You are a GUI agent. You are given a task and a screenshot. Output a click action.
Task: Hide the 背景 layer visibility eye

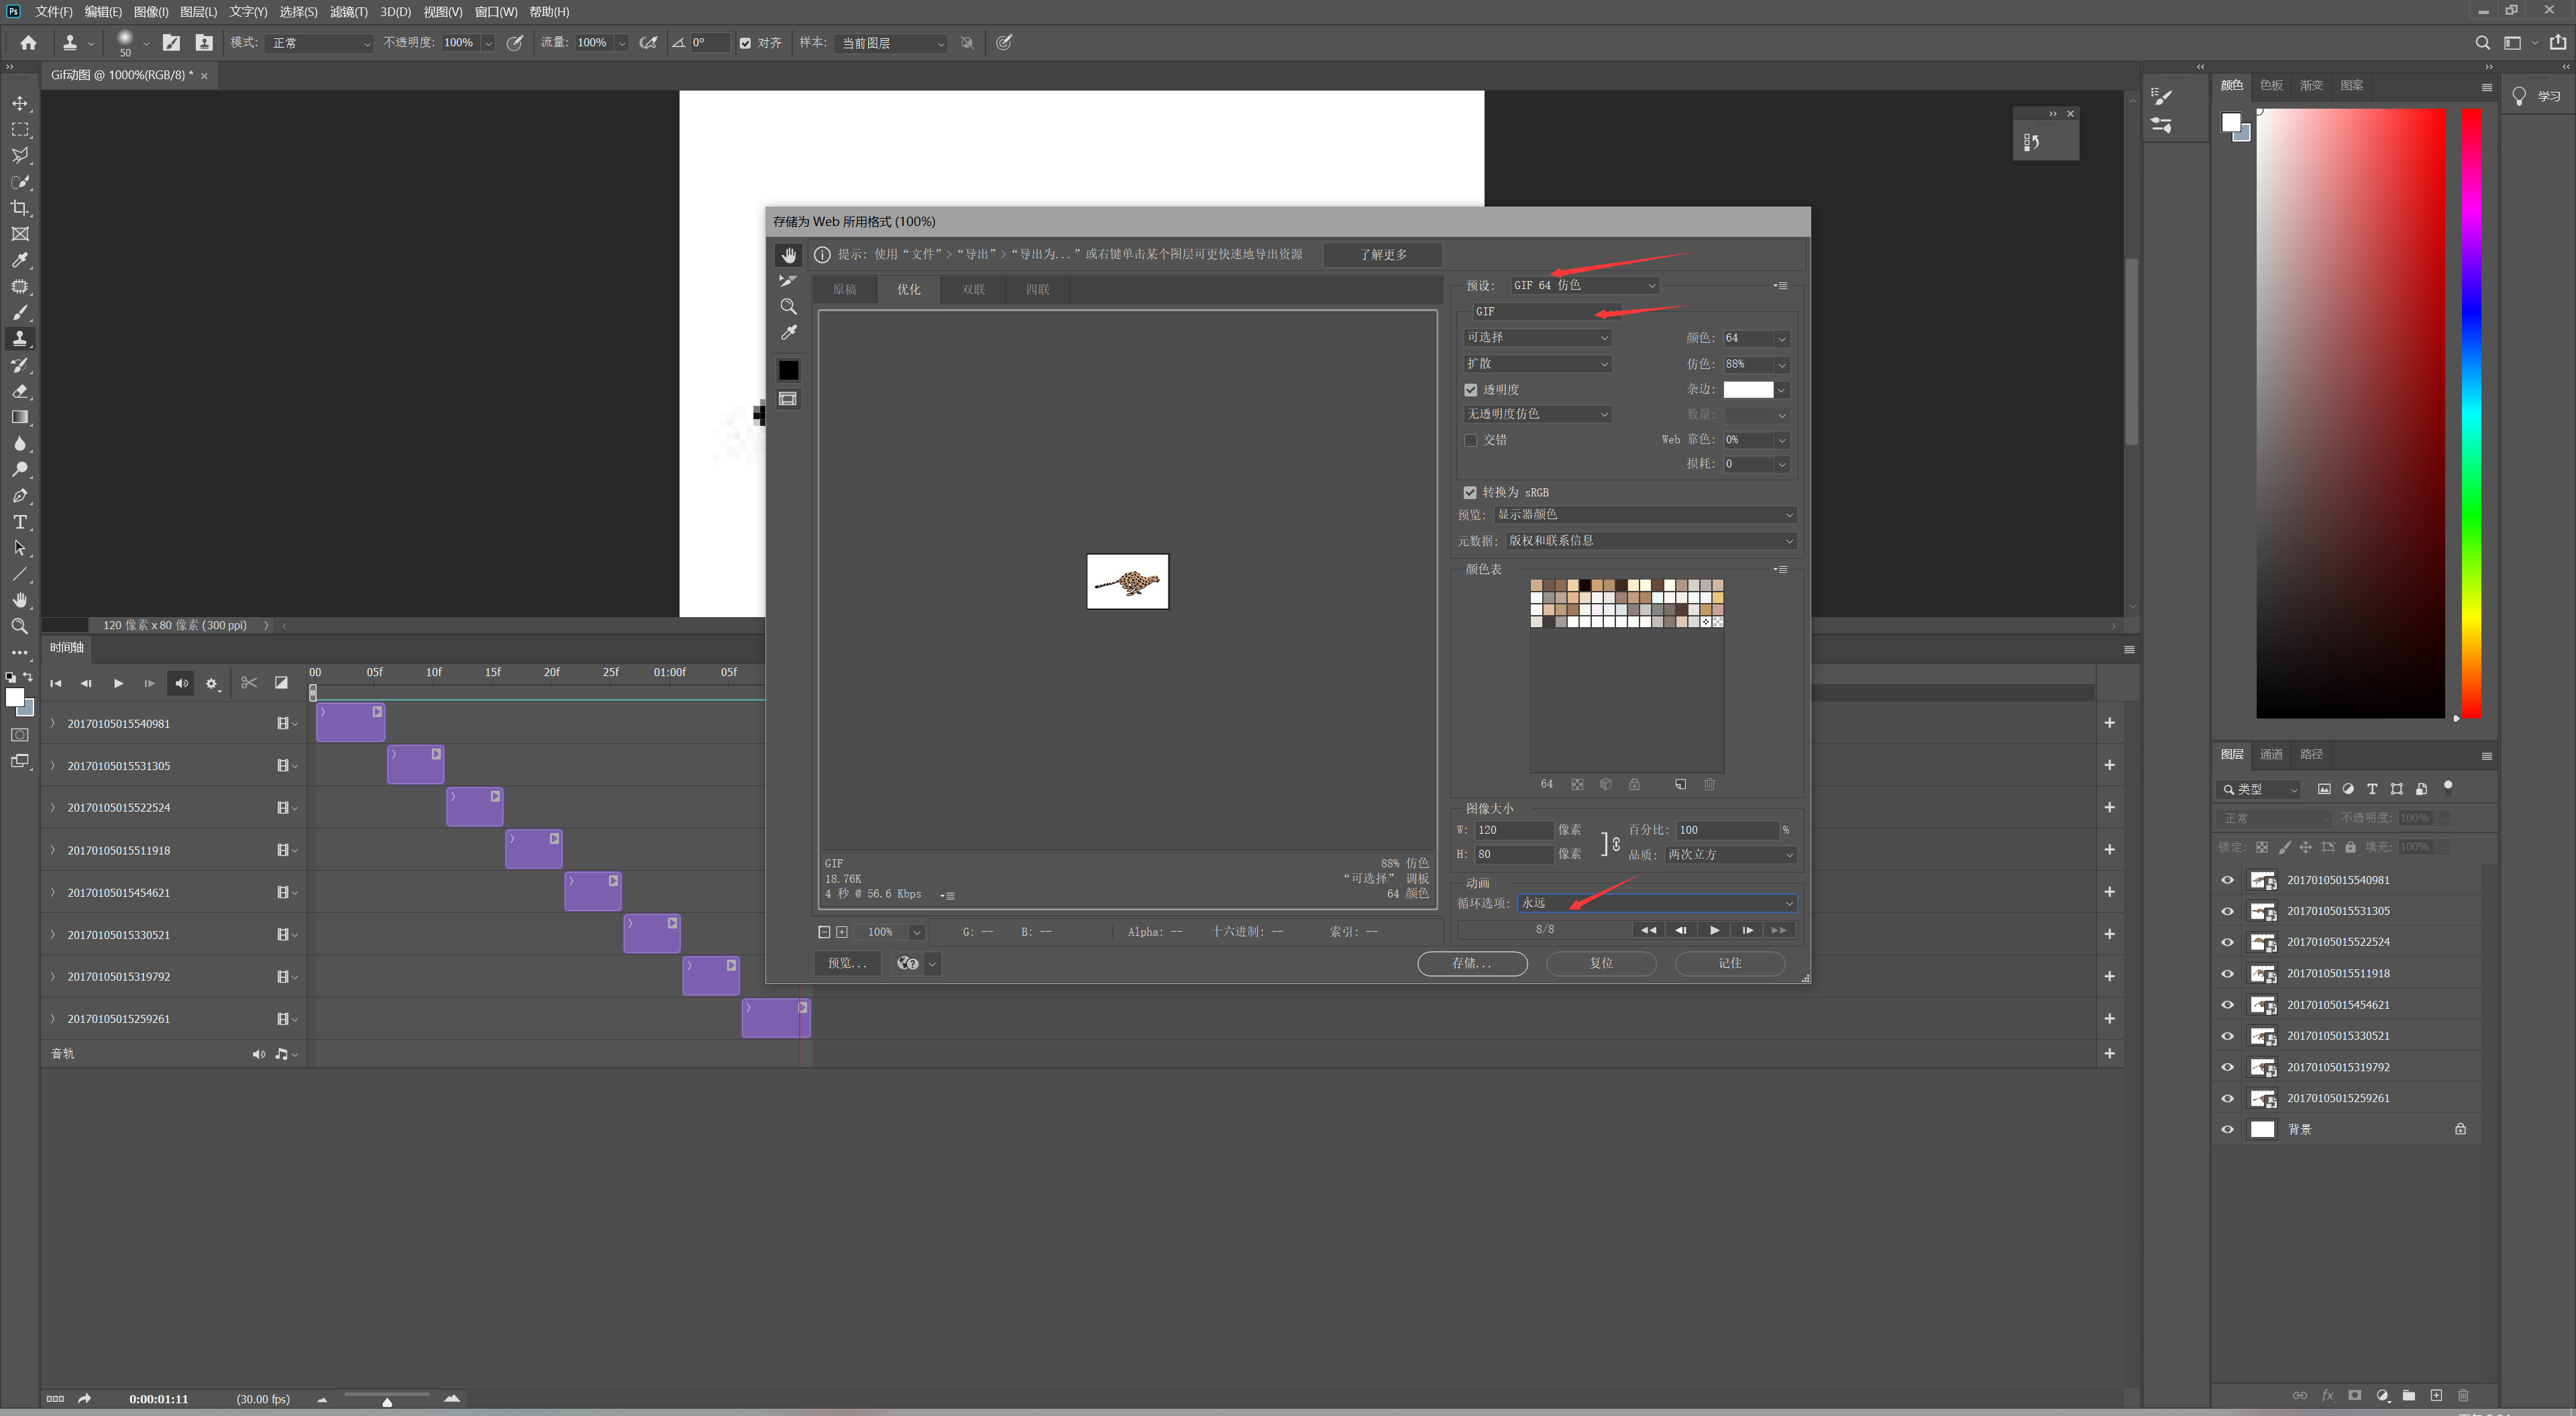coord(2227,1129)
